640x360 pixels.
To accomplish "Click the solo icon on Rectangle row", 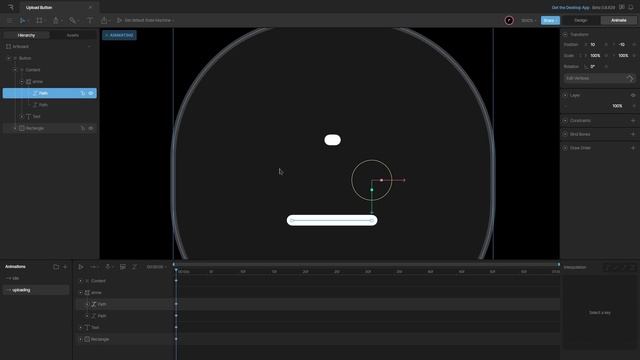I will pos(83,128).
